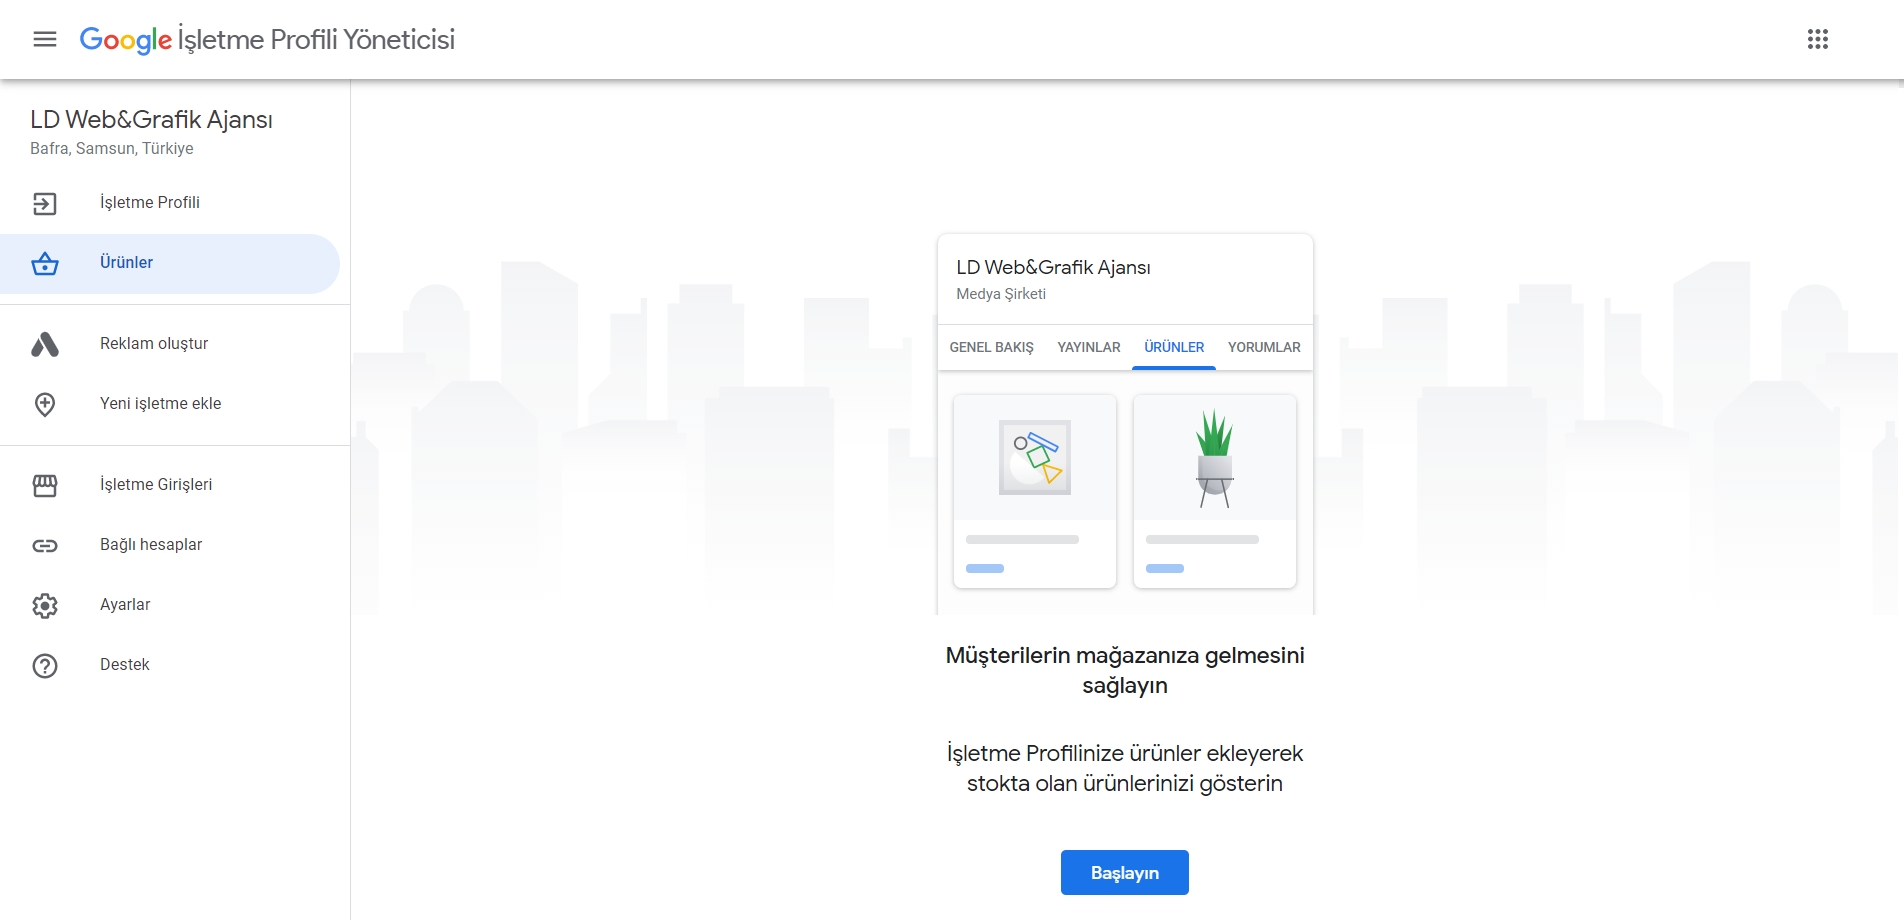Choose Yeni işletme ekle

point(170,404)
